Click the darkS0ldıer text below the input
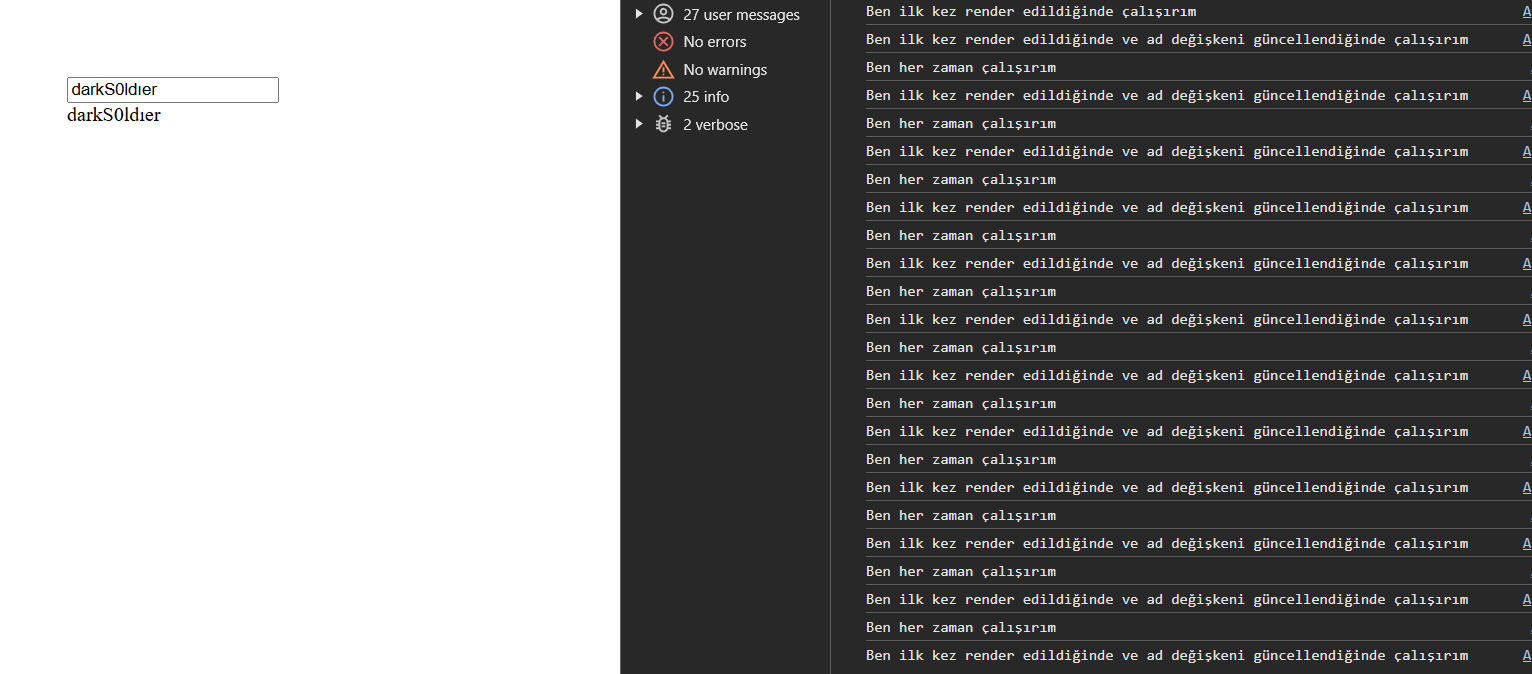Screen dimensions: 1532x674 [x=114, y=115]
